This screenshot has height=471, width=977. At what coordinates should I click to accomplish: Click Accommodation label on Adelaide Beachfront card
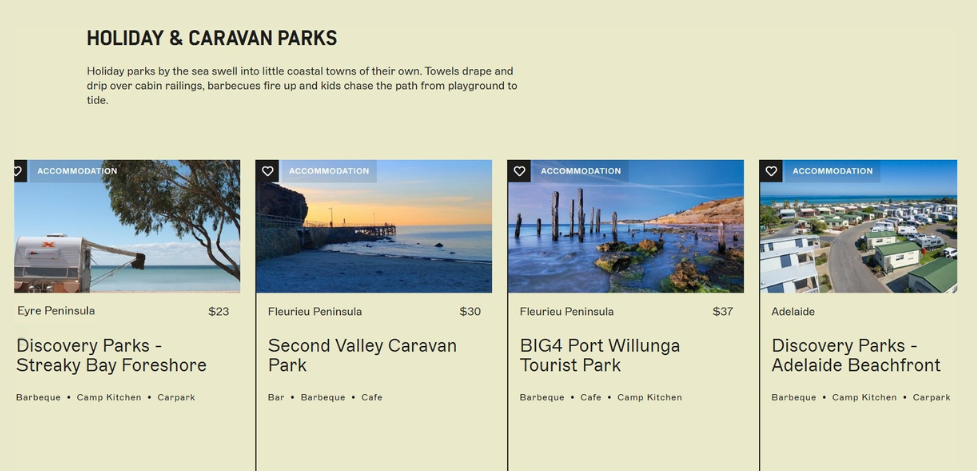tap(833, 171)
